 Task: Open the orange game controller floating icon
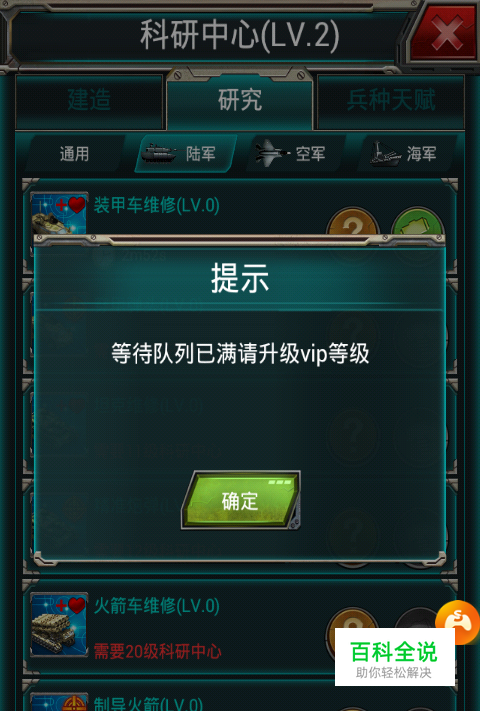click(458, 621)
